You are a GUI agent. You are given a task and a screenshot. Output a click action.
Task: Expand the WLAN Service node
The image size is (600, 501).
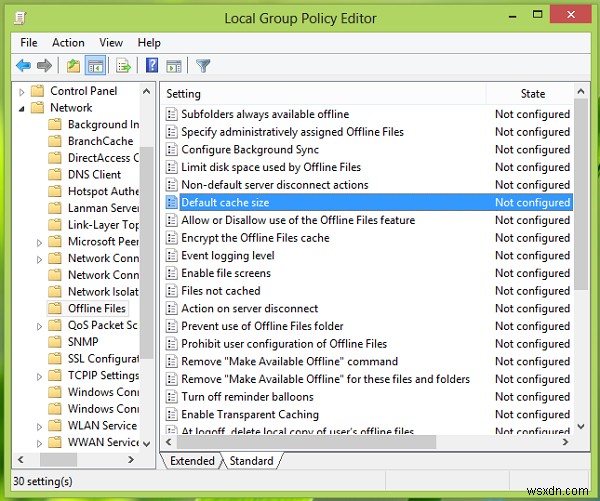(39, 426)
